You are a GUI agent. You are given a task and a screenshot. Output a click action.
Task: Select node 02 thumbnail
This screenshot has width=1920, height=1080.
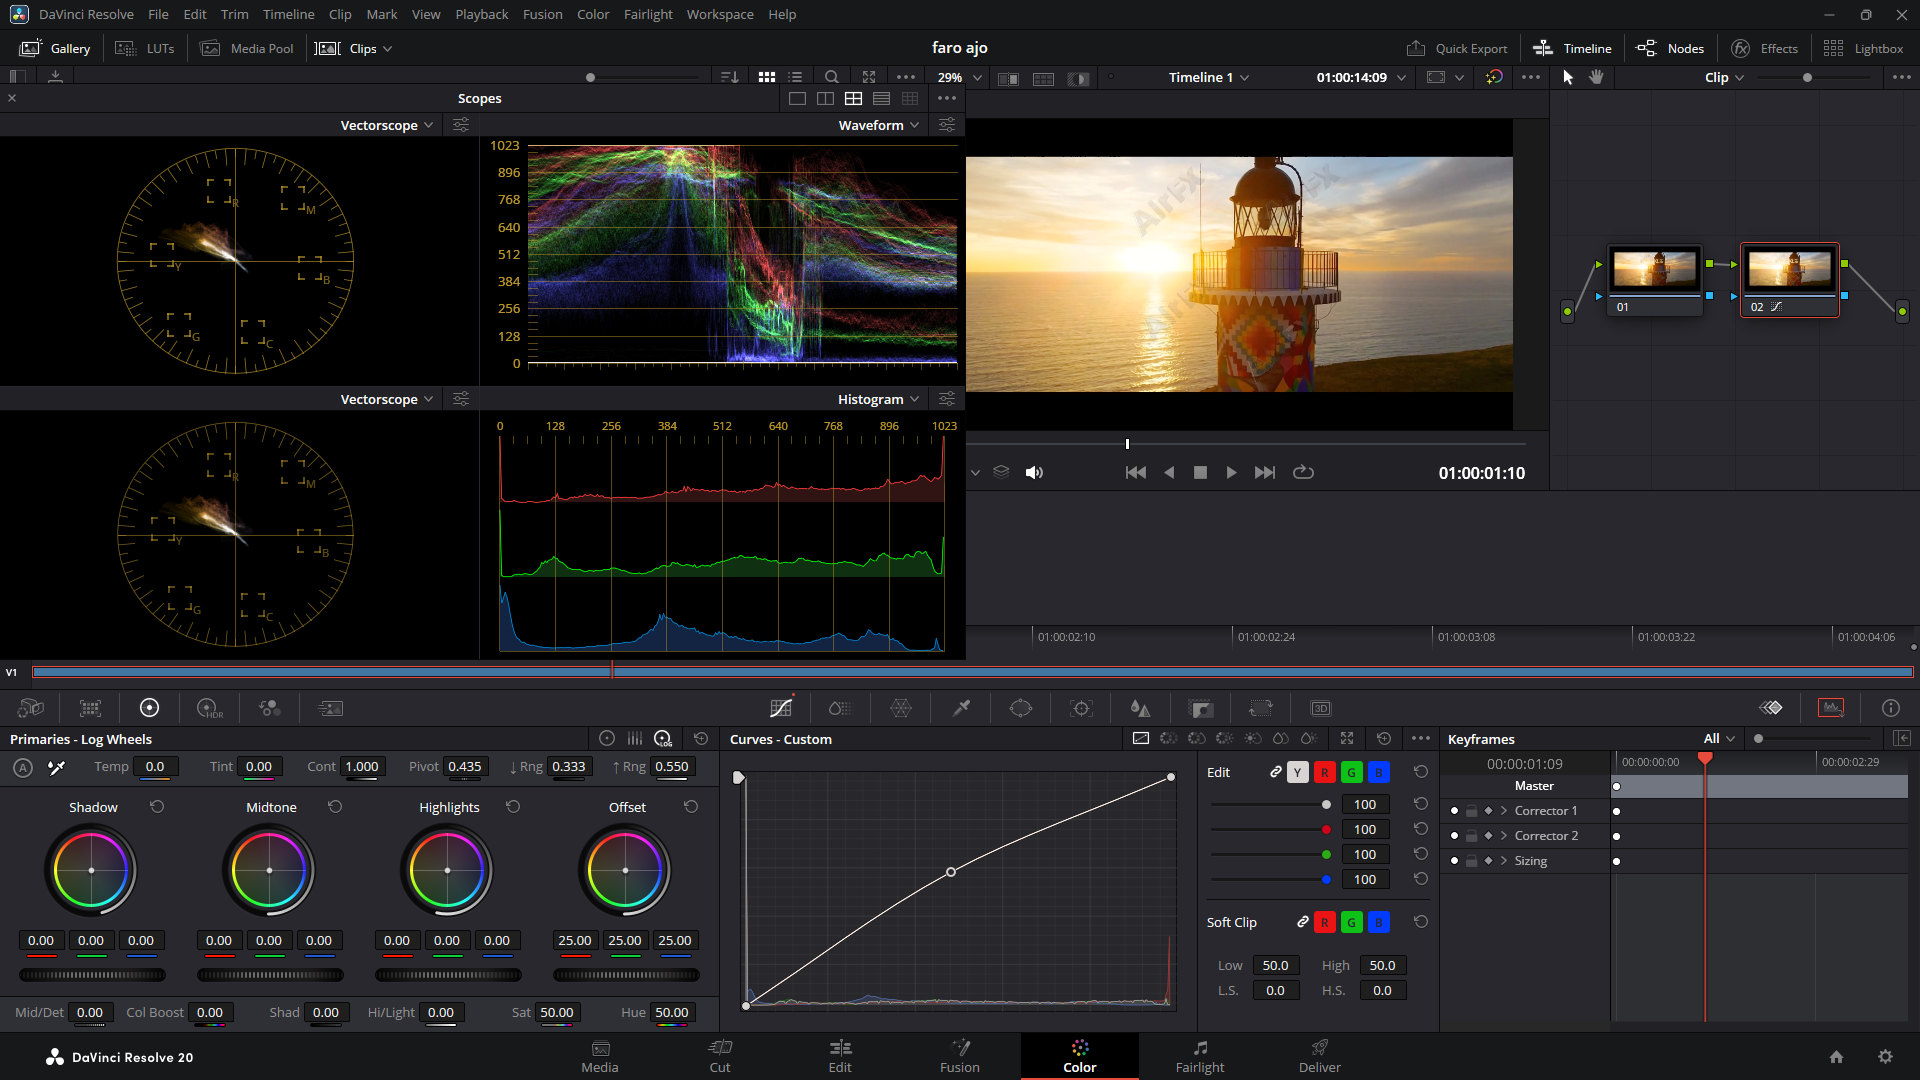[1789, 270]
